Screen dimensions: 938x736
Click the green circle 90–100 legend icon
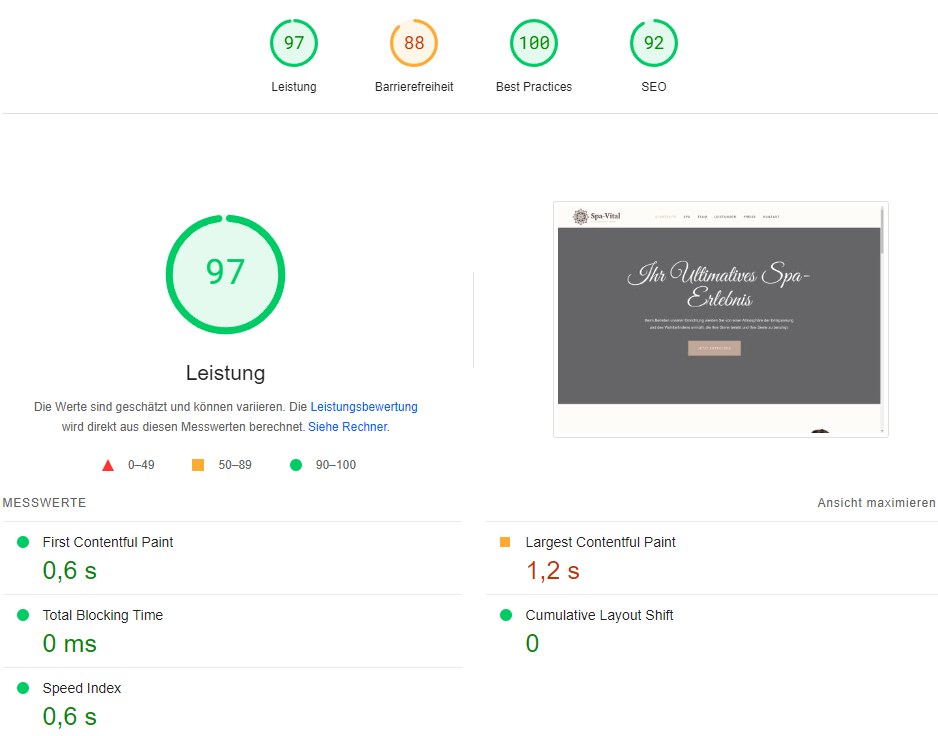(296, 465)
